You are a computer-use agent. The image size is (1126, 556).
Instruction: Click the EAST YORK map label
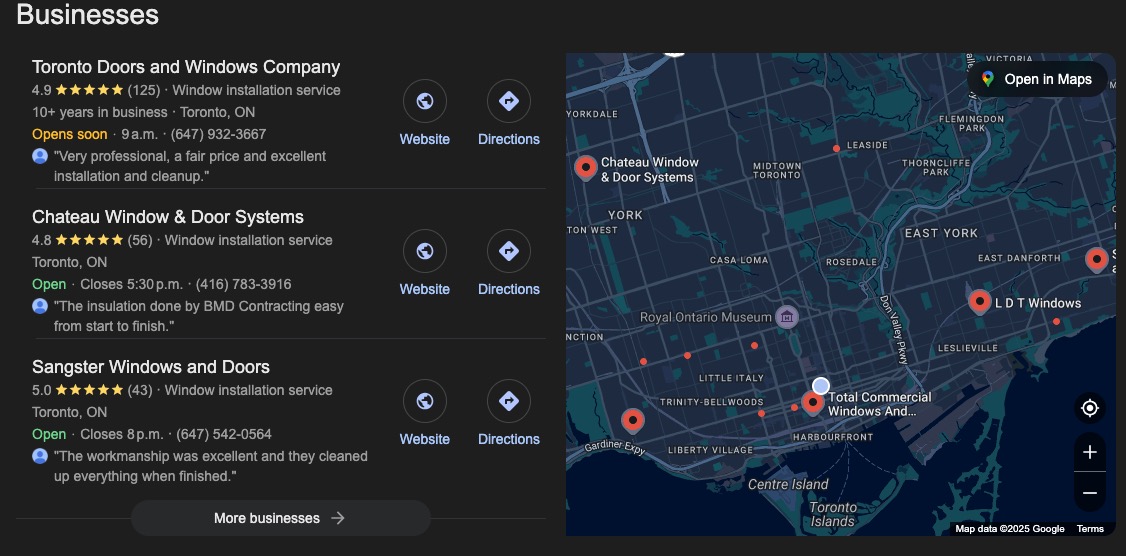coord(941,233)
